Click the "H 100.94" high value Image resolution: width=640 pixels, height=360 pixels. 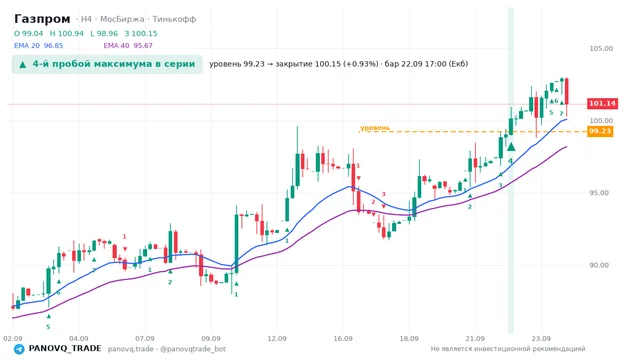[x=67, y=33]
